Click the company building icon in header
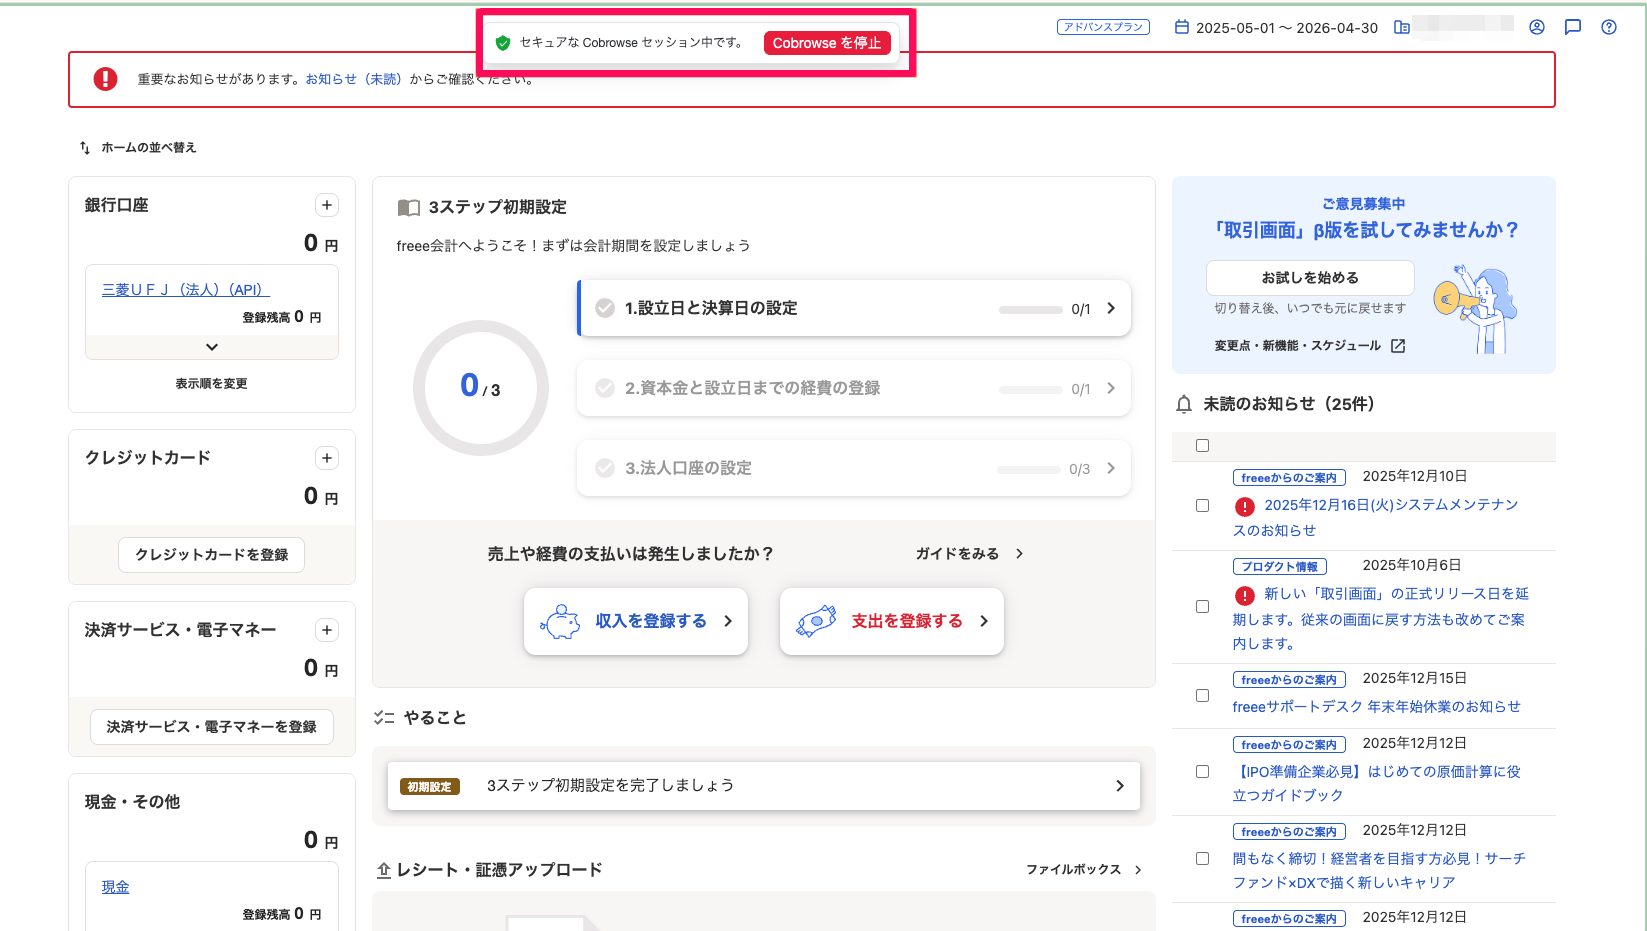Viewport: 1647px width, 931px height. coord(1402,27)
